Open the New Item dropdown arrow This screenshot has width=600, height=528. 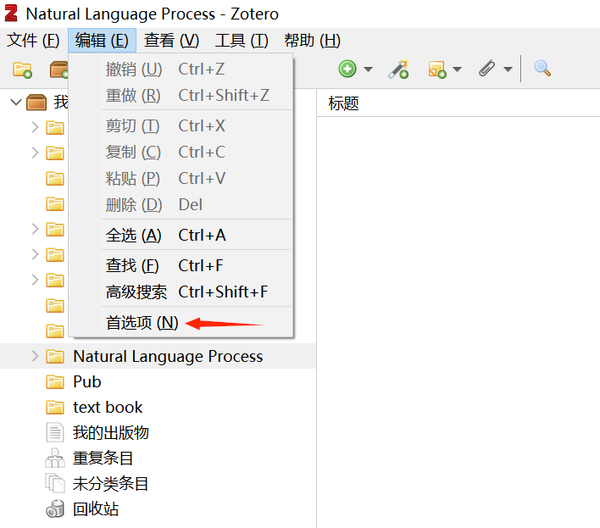click(368, 70)
